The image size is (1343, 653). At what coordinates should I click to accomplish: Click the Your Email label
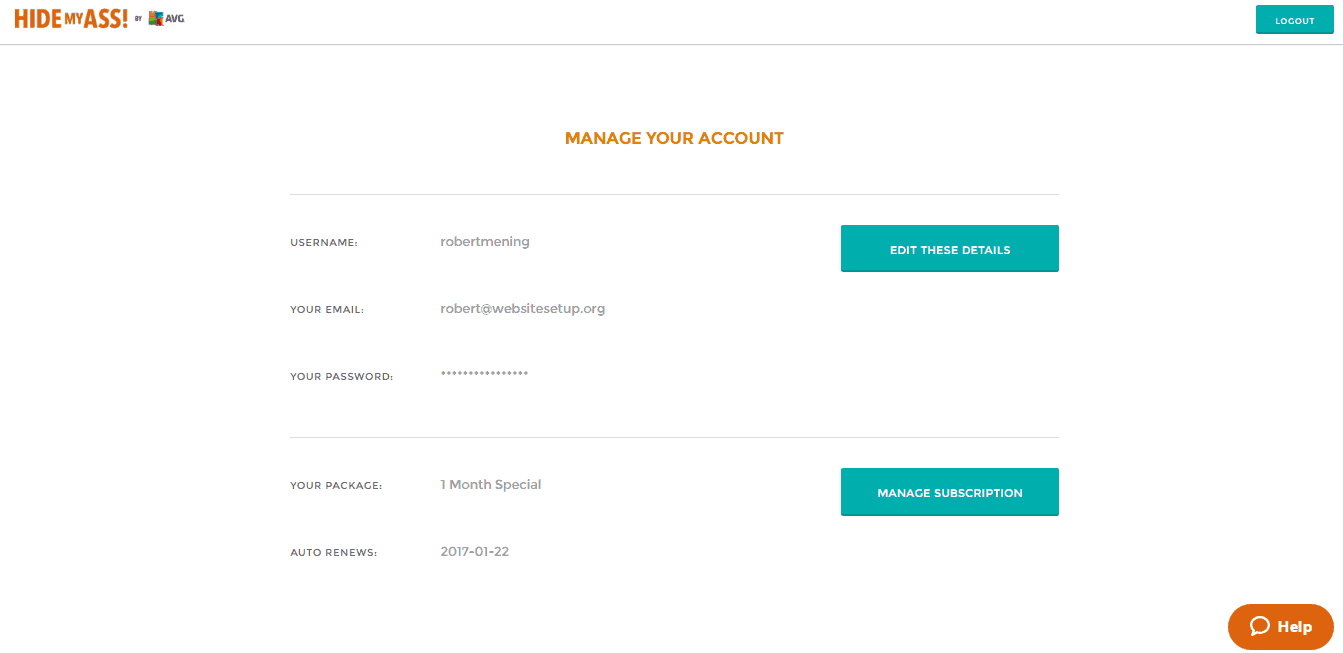(327, 310)
